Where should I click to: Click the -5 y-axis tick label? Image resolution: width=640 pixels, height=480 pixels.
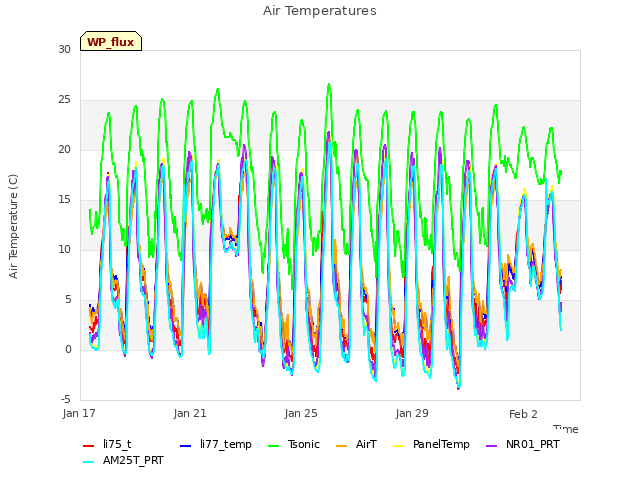click(x=66, y=399)
